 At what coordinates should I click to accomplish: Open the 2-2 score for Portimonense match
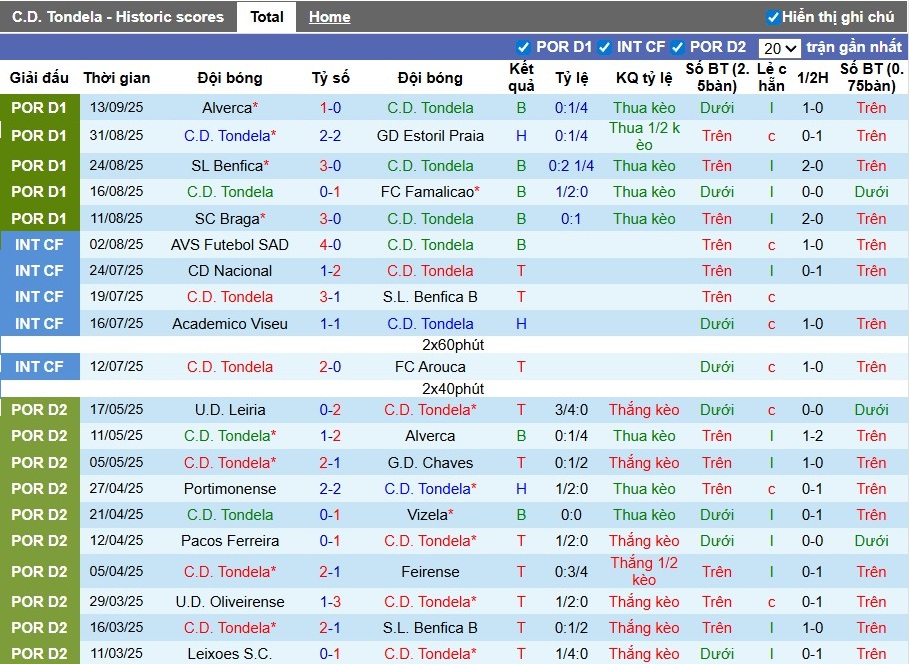(330, 489)
